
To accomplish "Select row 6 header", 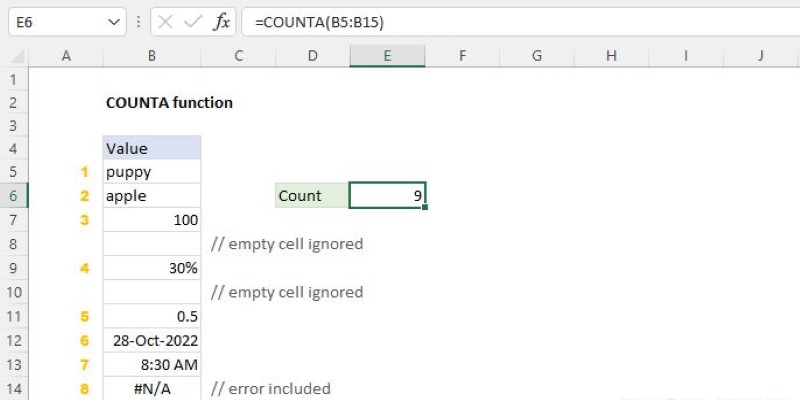I will tap(14, 196).
